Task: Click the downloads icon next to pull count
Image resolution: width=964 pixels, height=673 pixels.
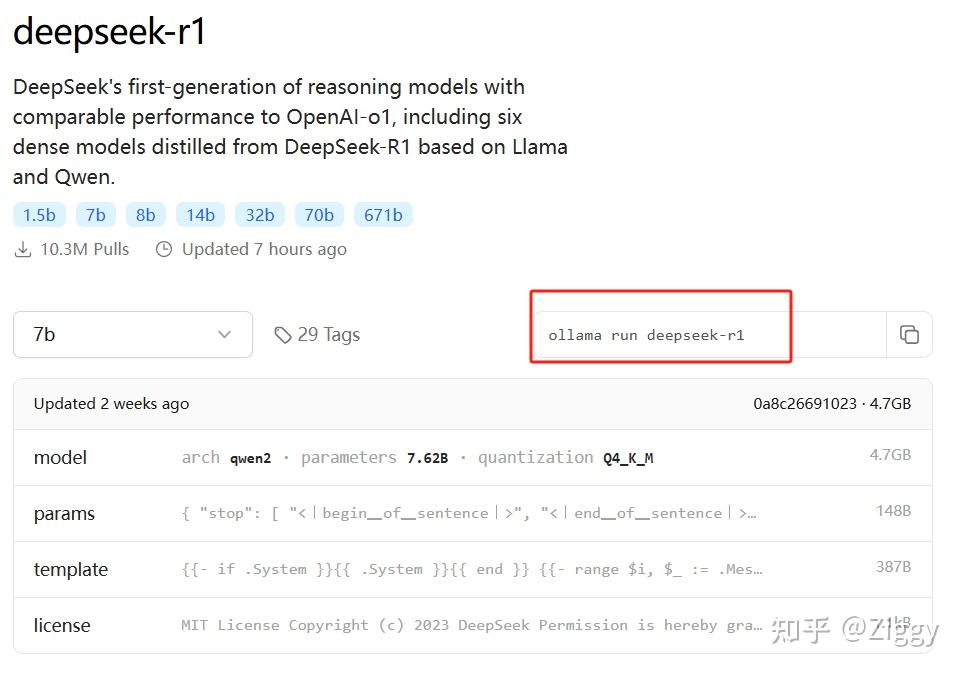Action: [x=22, y=249]
